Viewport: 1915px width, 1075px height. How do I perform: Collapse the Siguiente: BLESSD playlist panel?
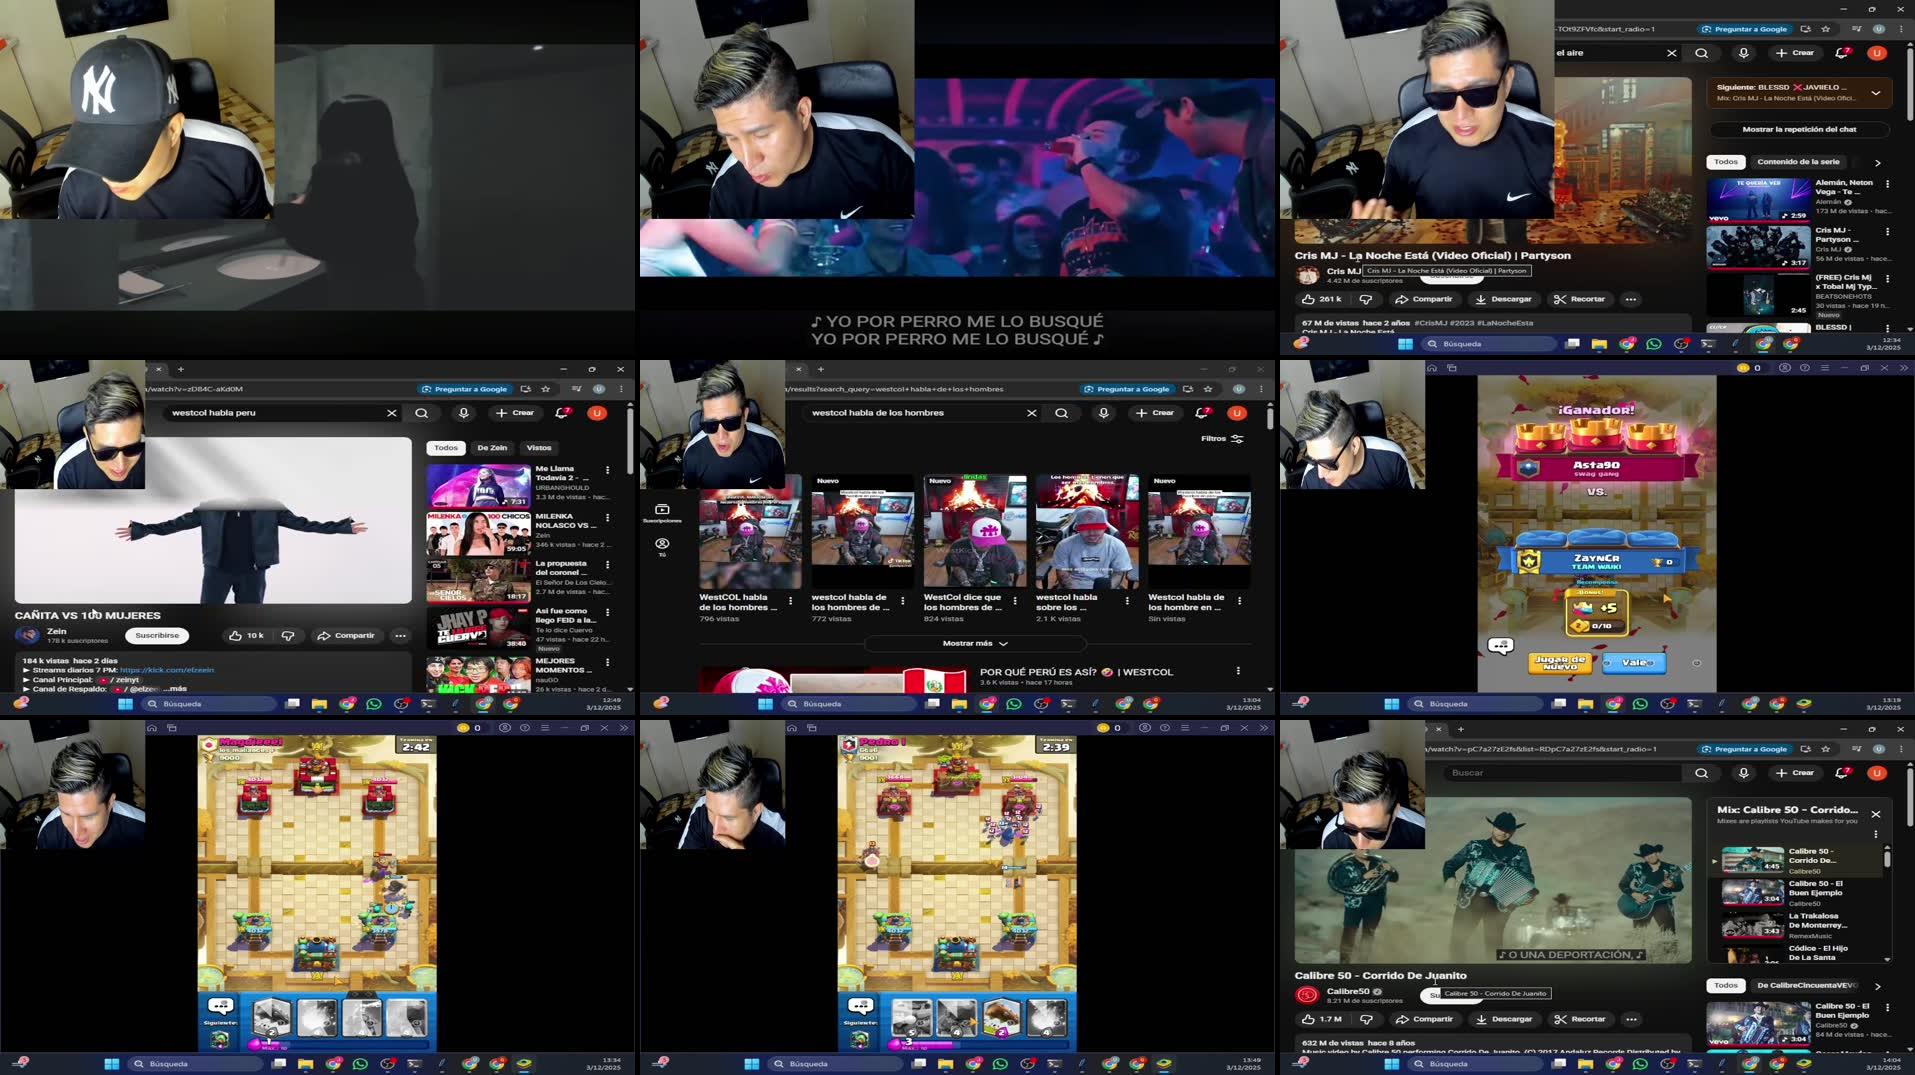[x=1877, y=93]
